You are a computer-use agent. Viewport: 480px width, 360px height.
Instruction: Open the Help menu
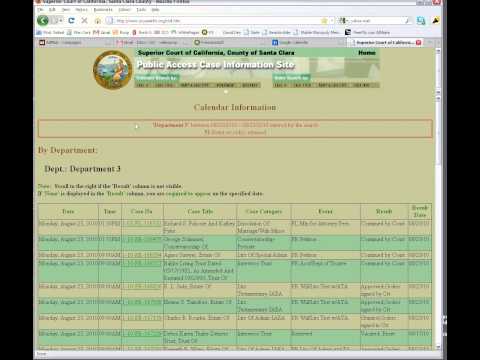[x=155, y=10]
